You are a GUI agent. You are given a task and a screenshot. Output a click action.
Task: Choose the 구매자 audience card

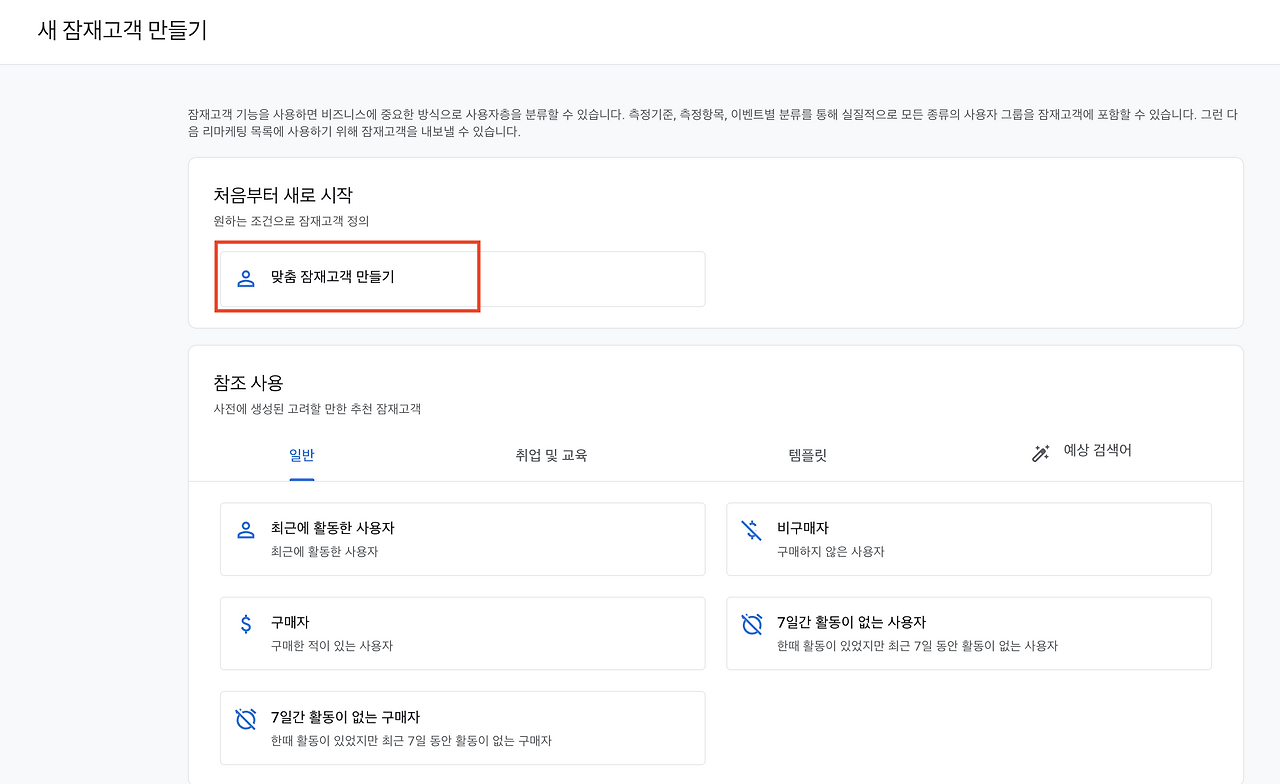click(462, 632)
